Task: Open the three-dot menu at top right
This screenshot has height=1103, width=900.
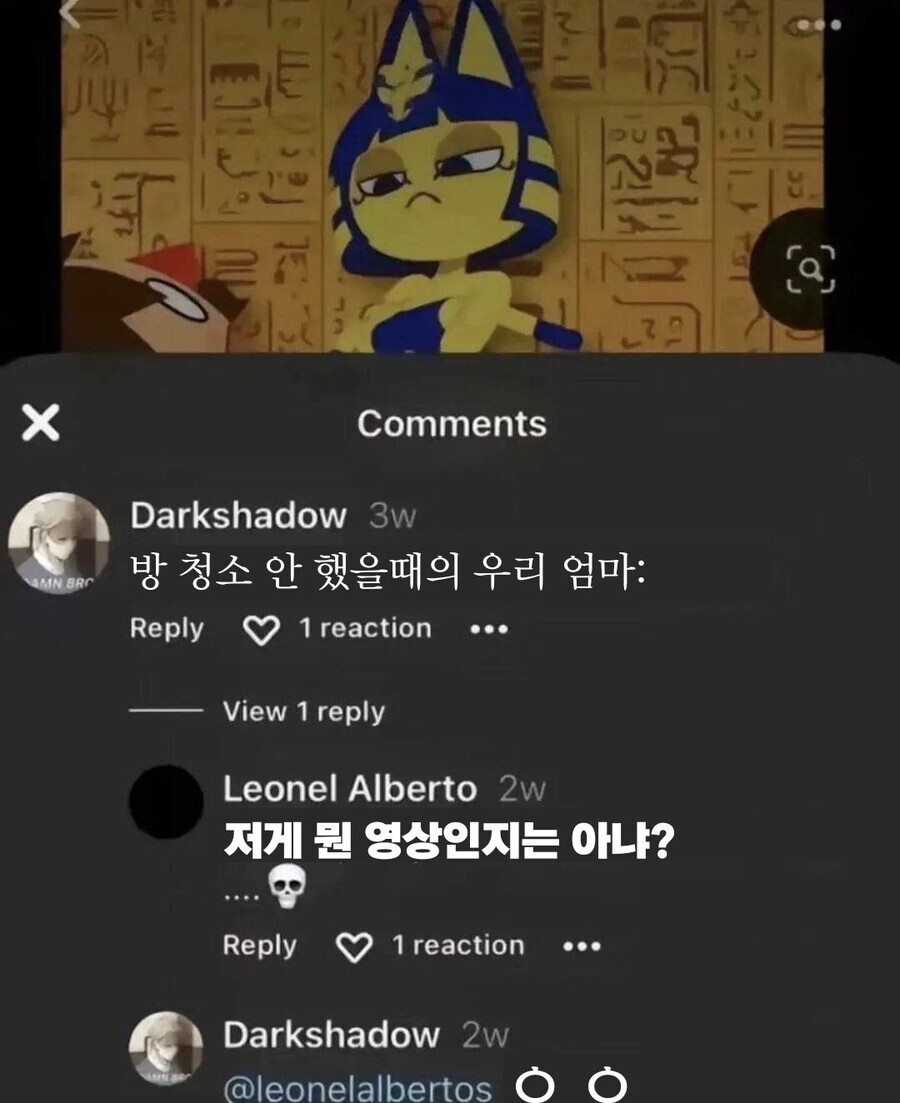Action: pos(818,25)
